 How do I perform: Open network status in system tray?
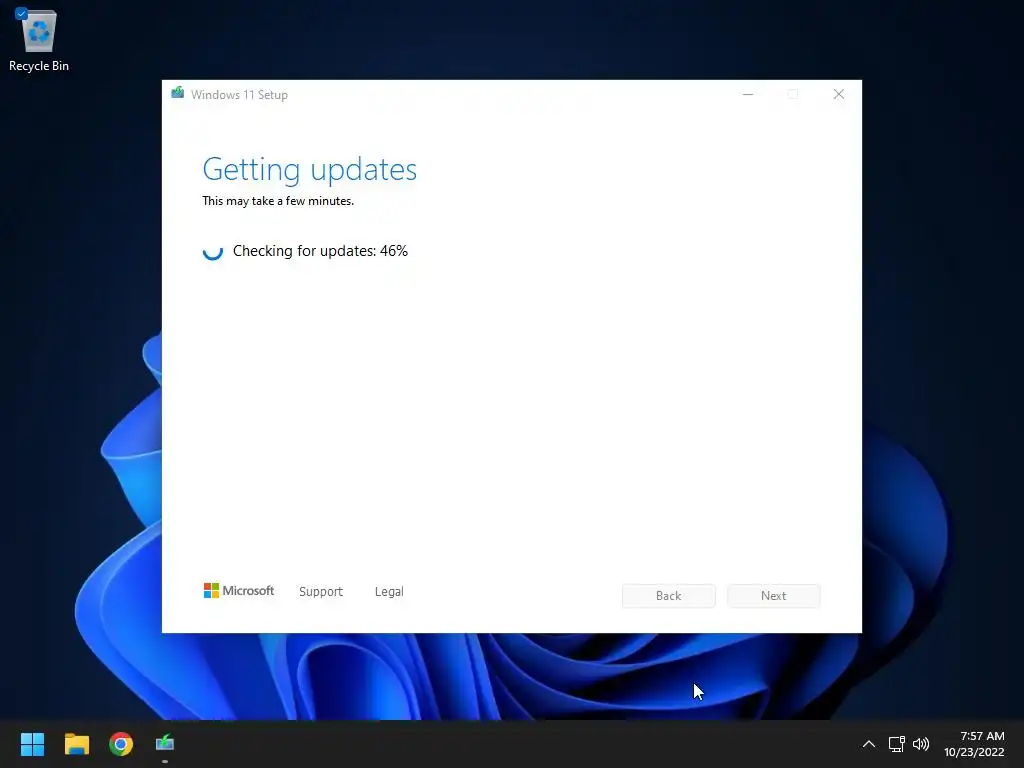pos(897,744)
